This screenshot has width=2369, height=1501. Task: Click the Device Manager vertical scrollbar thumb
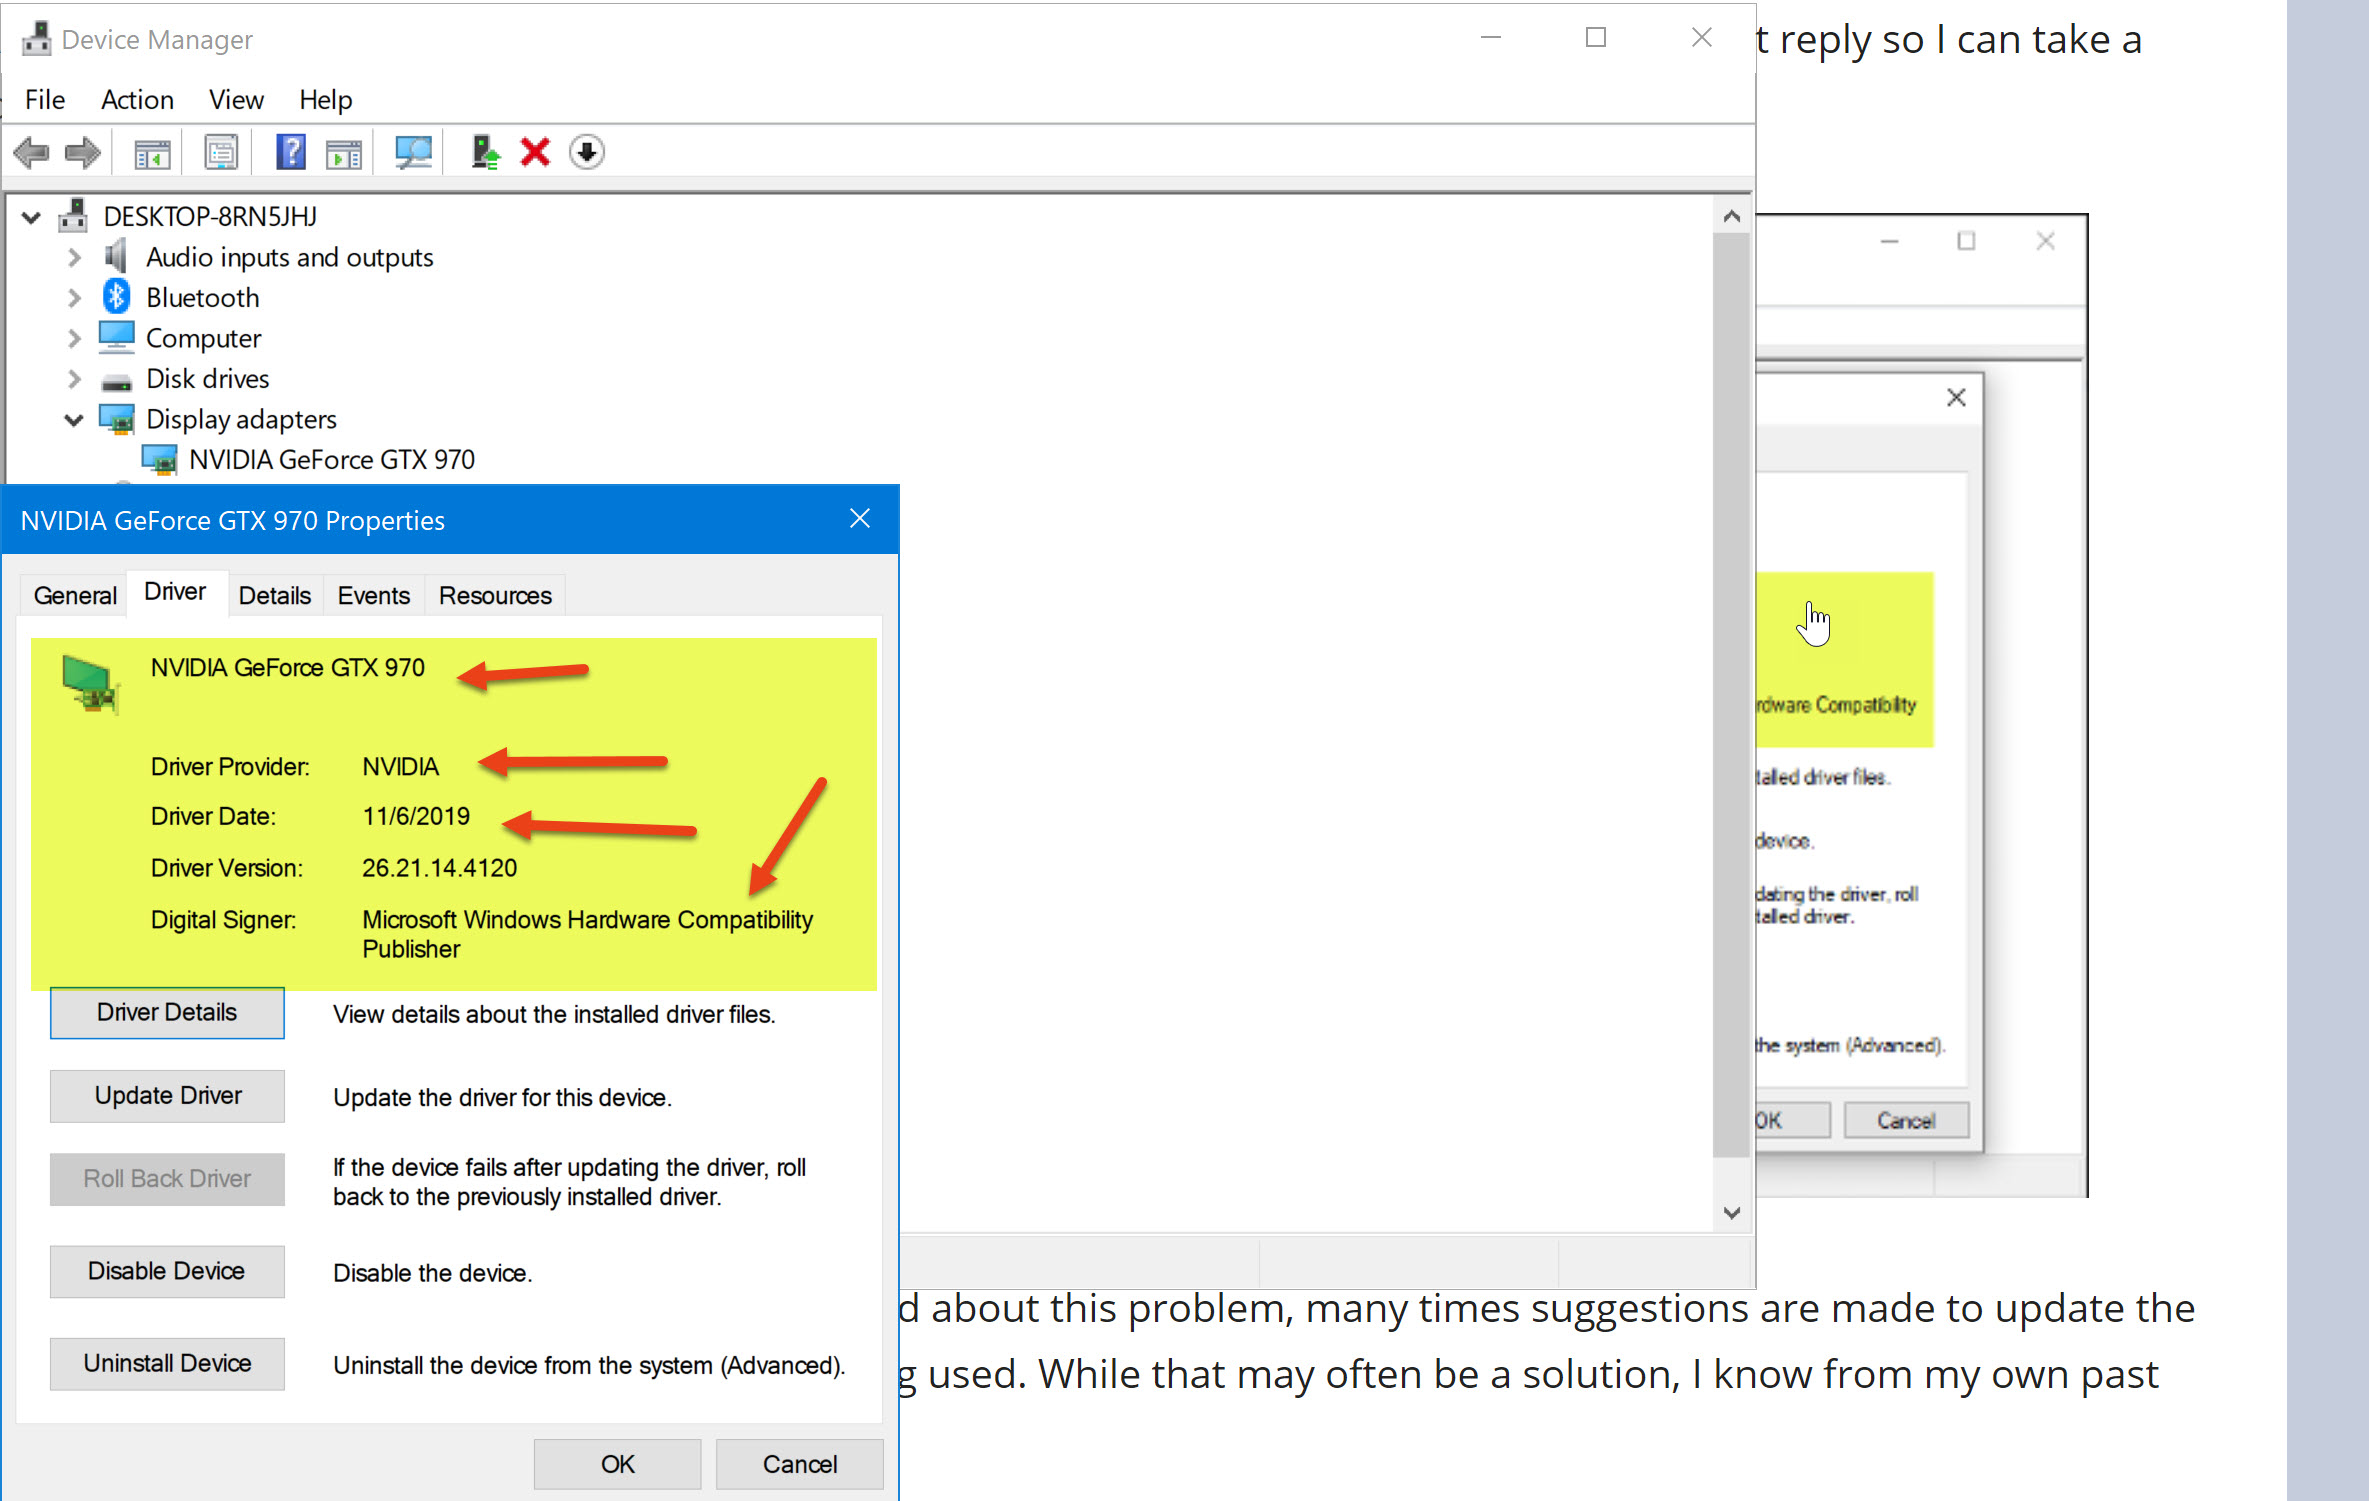pos(1732,695)
